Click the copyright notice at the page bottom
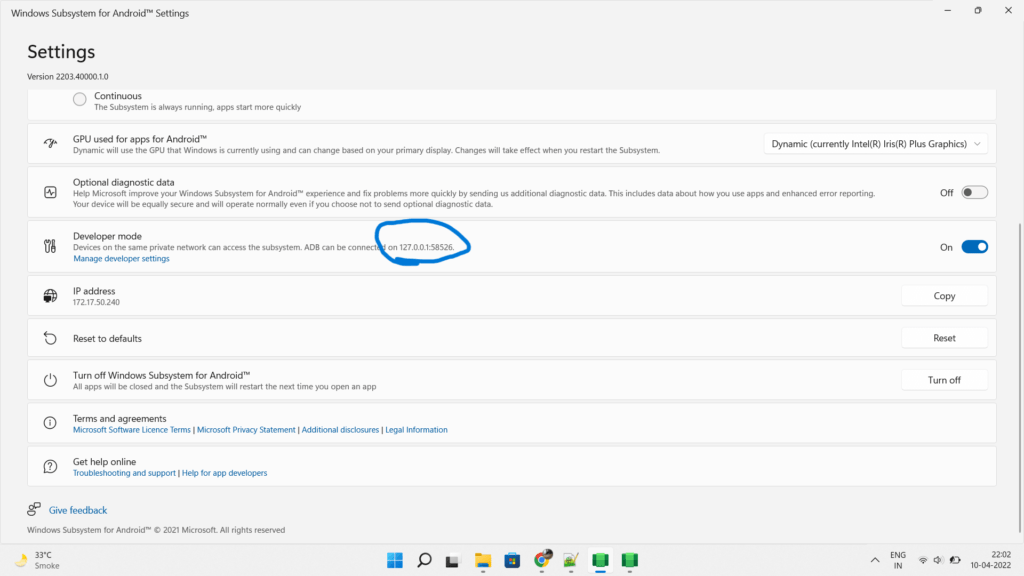 pyautogui.click(x=156, y=530)
